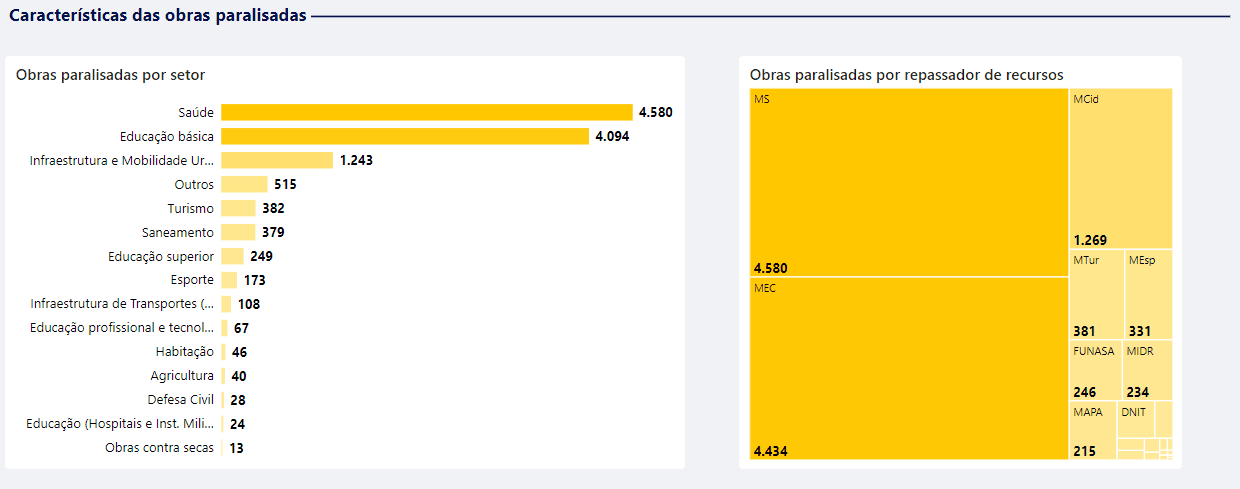The image size is (1240, 489).
Task: Click the Turismo bar showing 382
Action: 239,208
